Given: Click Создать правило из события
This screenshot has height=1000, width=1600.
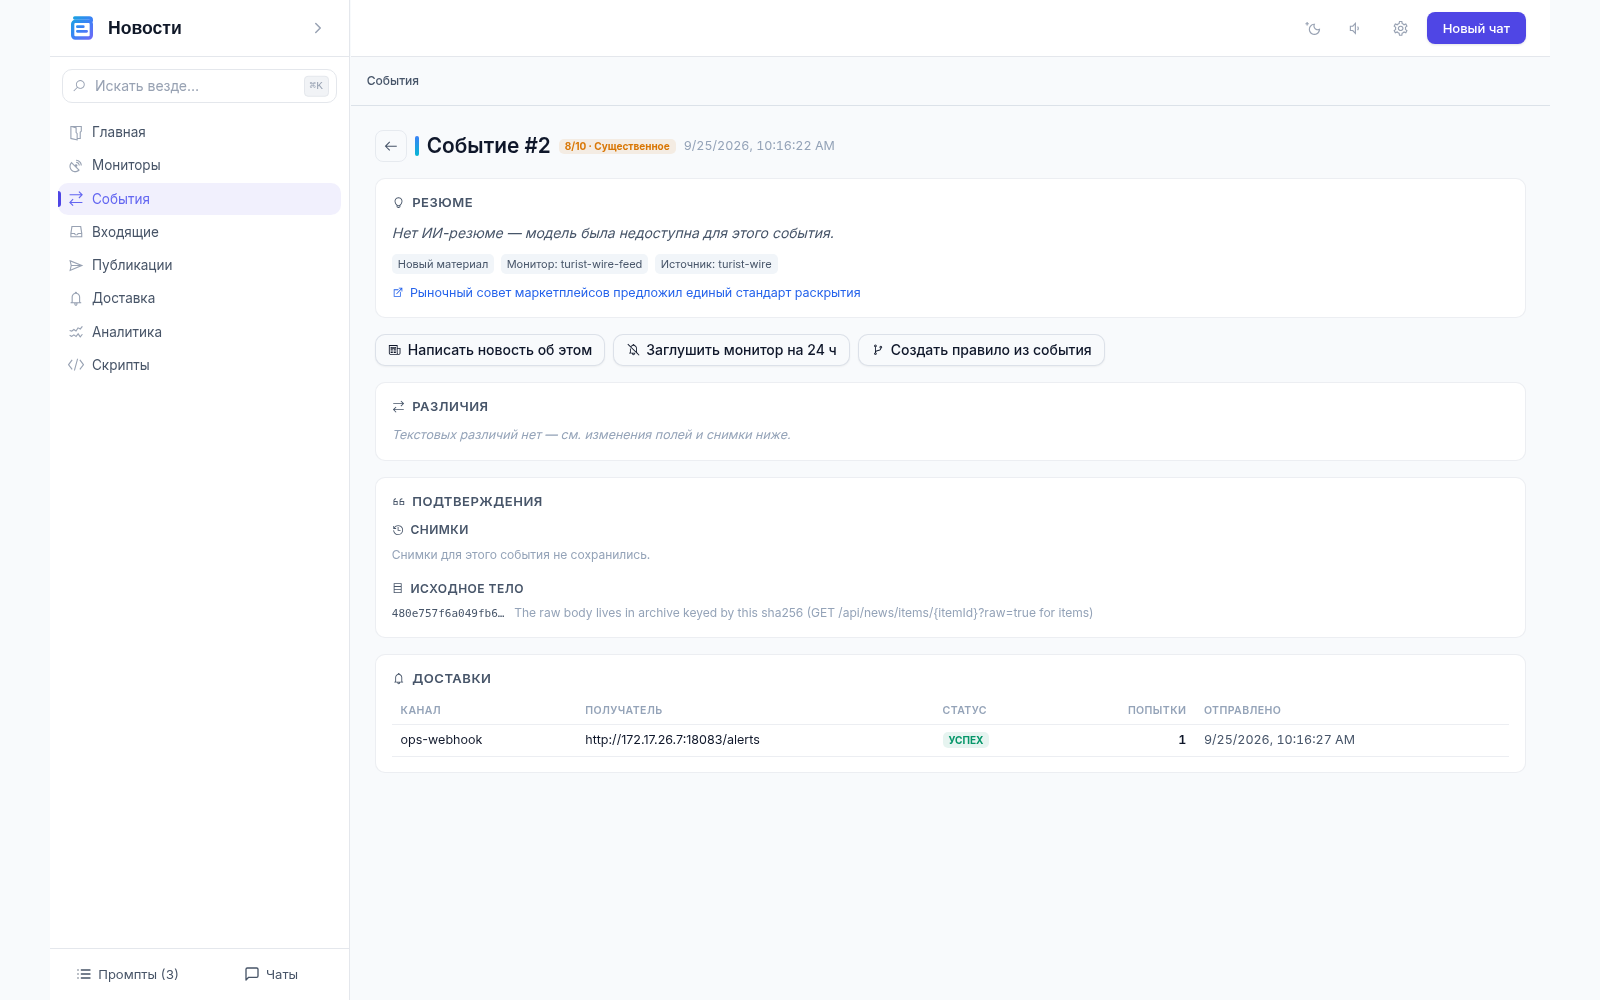Looking at the screenshot, I should (x=981, y=350).
